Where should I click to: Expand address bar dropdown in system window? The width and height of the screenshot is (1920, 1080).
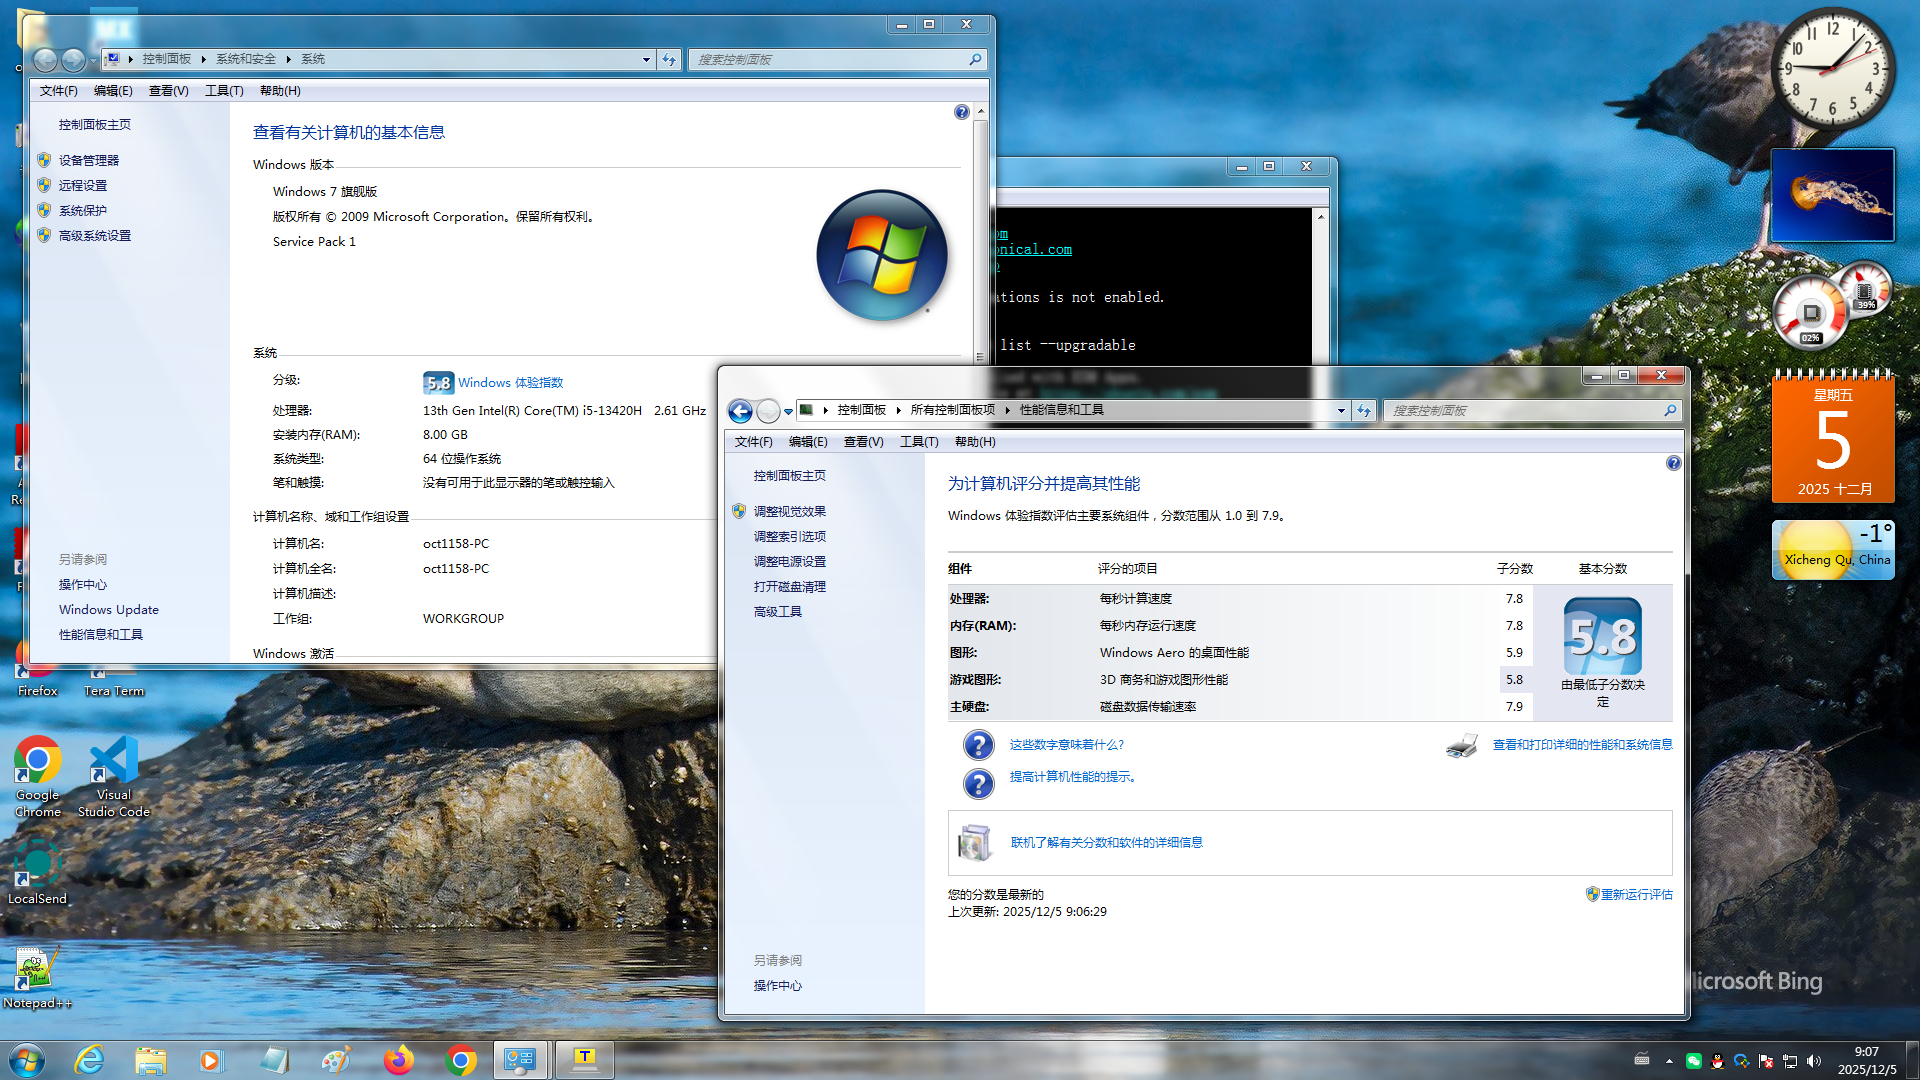point(646,60)
